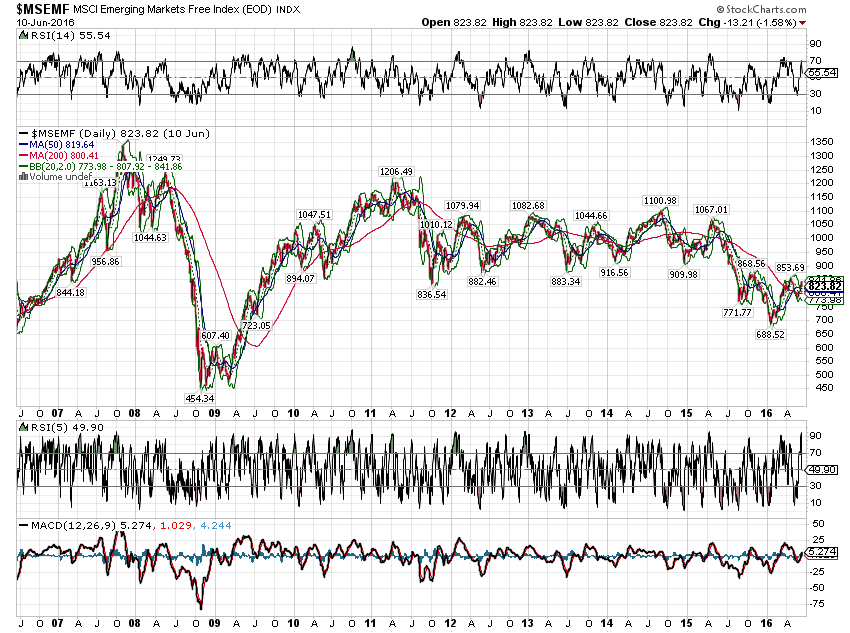Click the 894.07 price annotation

click(x=300, y=279)
